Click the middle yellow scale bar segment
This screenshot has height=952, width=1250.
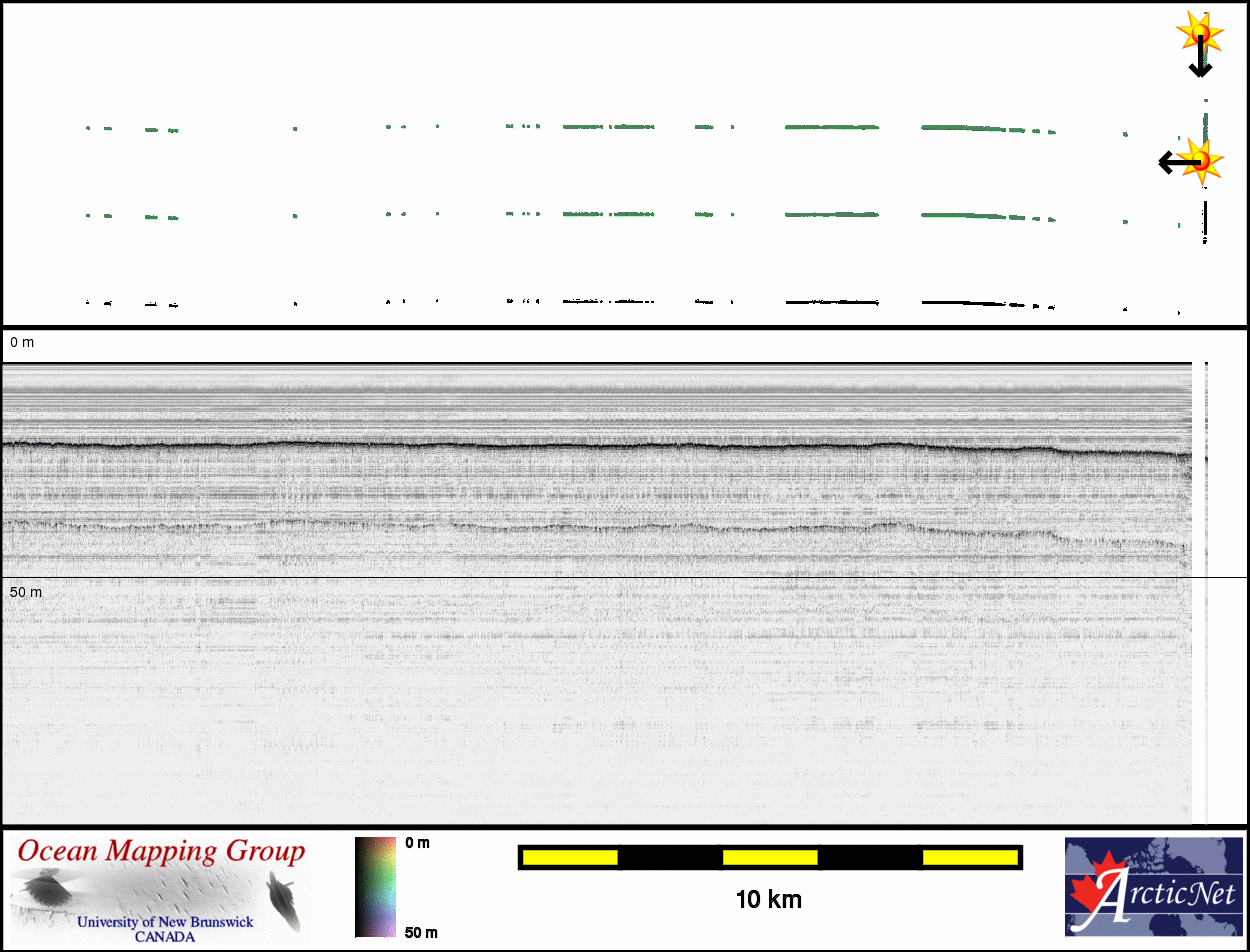pyautogui.click(x=770, y=857)
